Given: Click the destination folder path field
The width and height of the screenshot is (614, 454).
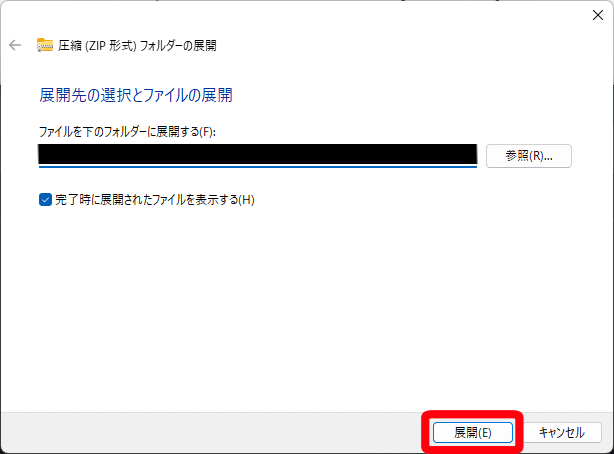Looking at the screenshot, I should (x=258, y=156).
